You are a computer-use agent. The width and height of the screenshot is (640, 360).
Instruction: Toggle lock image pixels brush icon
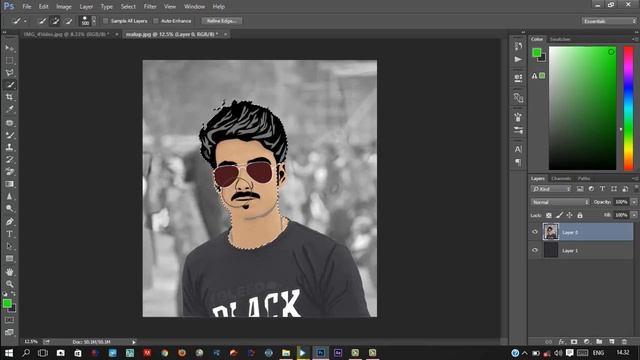point(560,215)
